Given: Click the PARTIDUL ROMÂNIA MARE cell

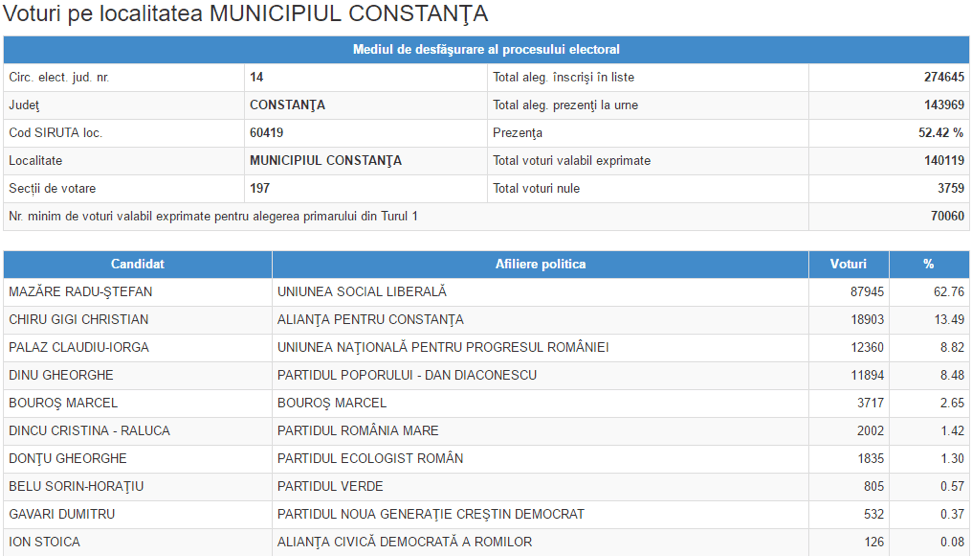Looking at the screenshot, I should [358, 431].
